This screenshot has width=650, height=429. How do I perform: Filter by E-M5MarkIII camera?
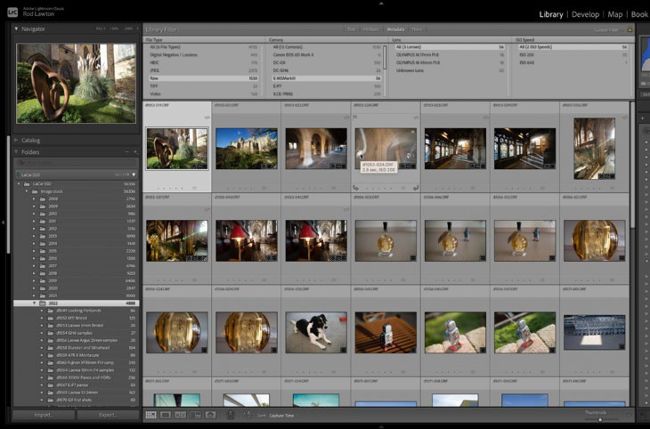(x=327, y=78)
